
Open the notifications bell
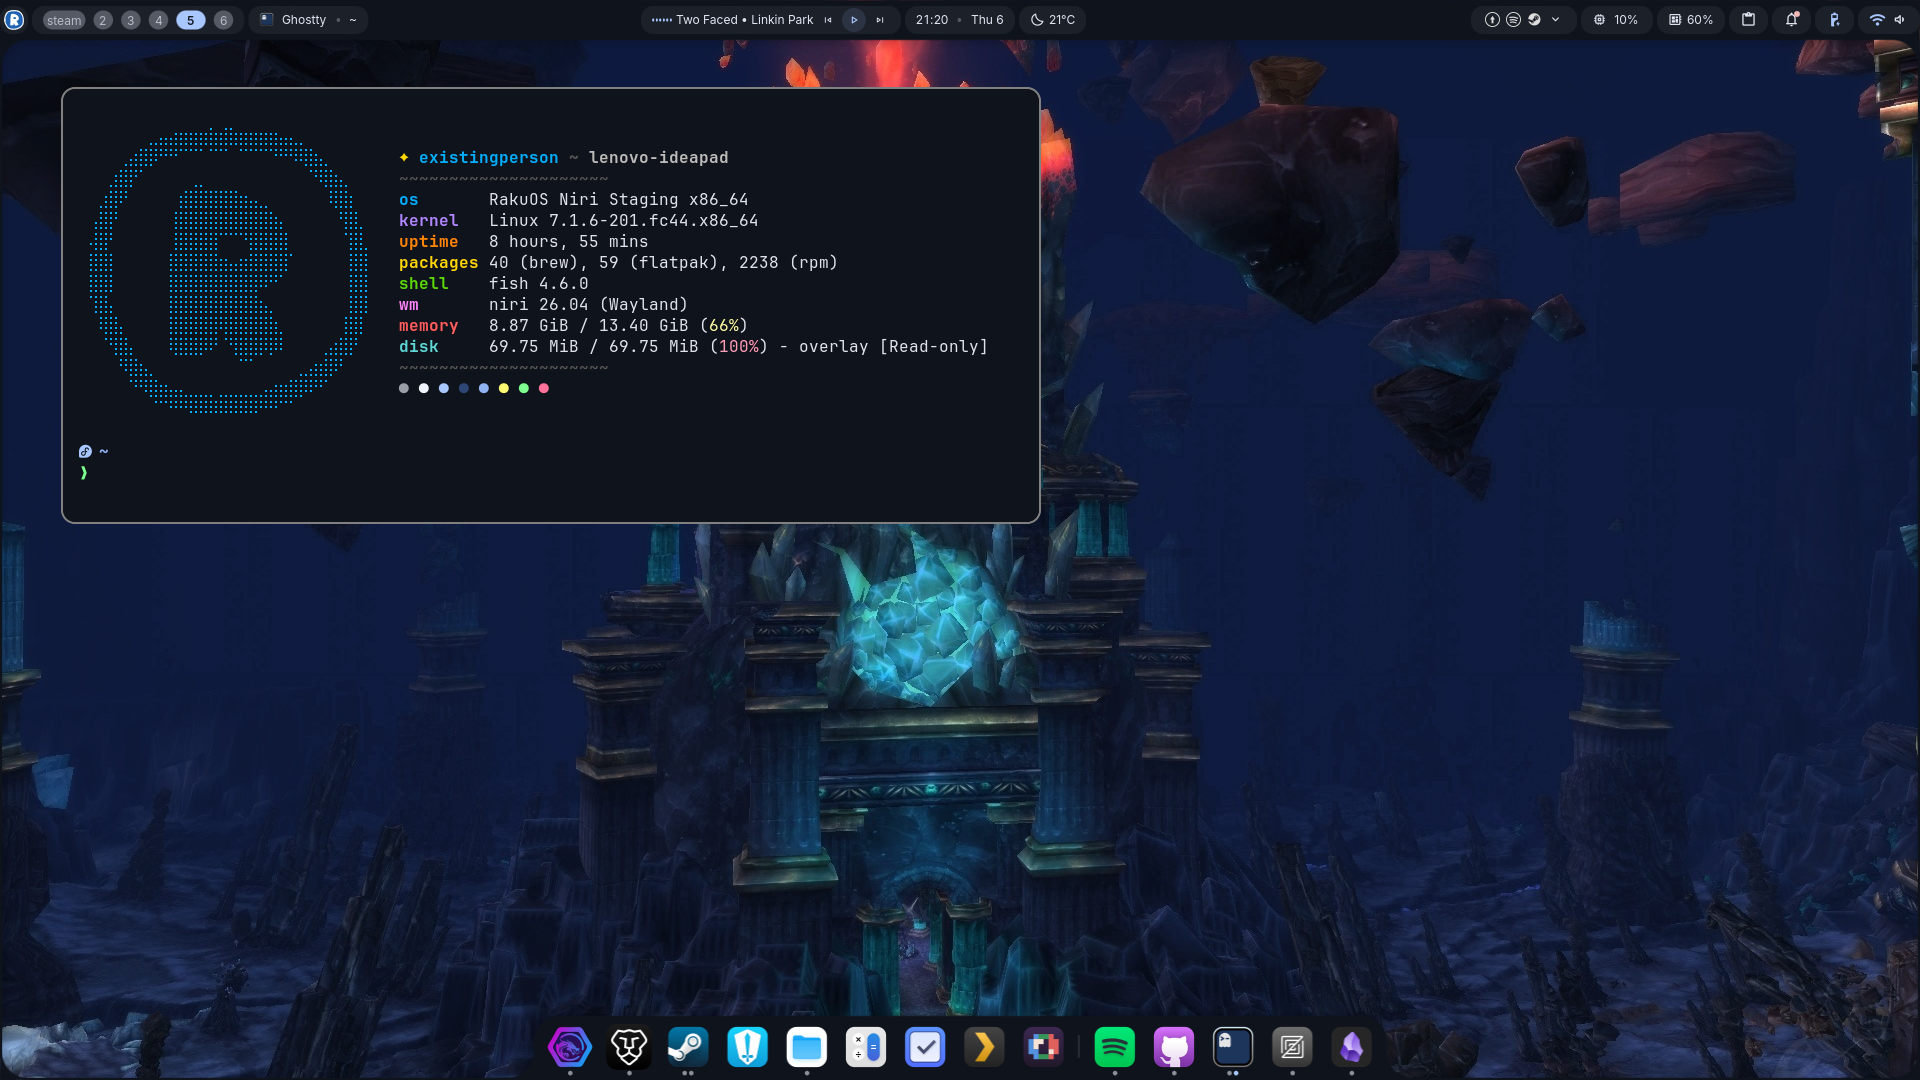tap(1792, 20)
